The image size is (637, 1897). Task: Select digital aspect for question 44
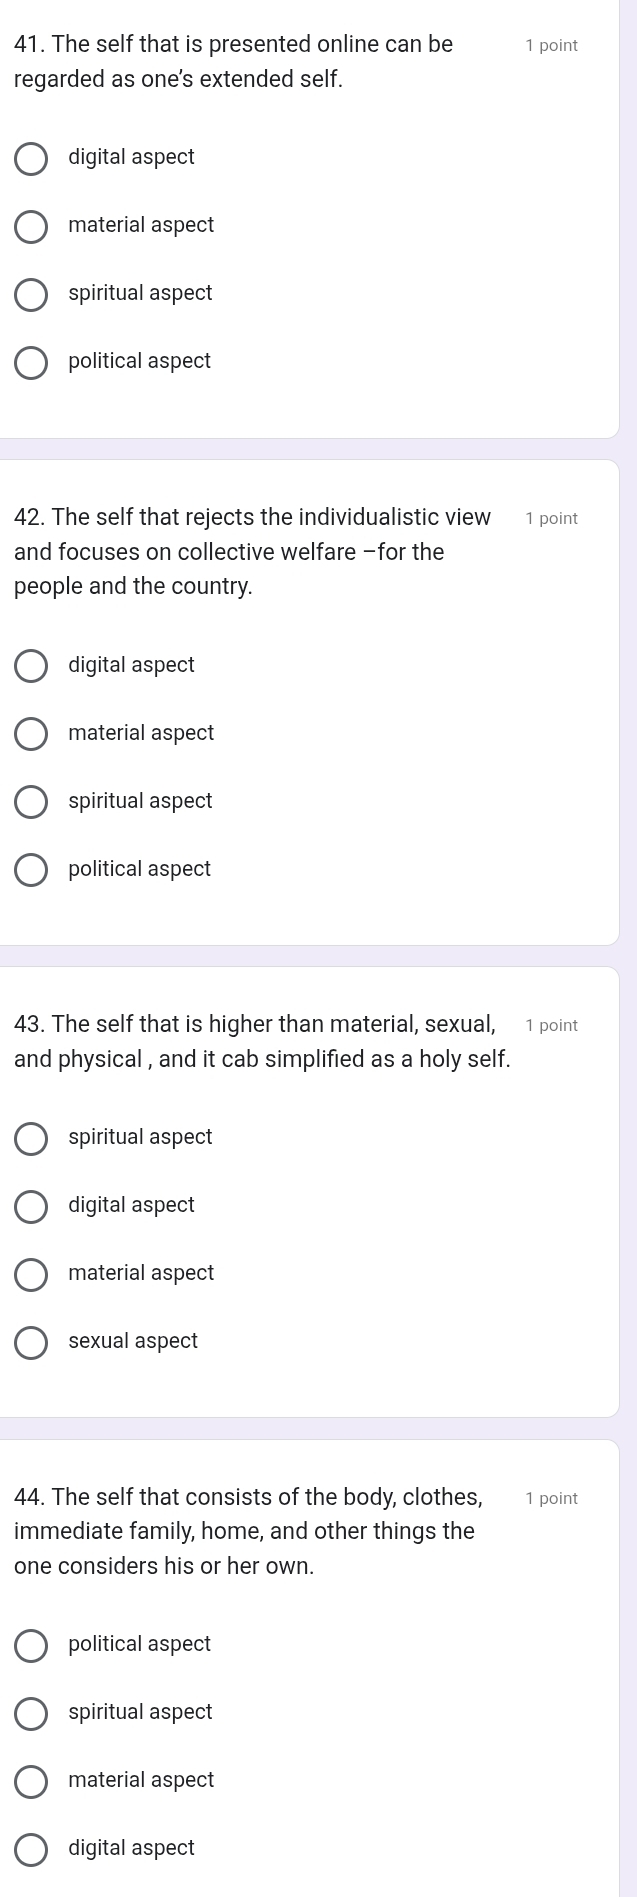[x=31, y=1849]
